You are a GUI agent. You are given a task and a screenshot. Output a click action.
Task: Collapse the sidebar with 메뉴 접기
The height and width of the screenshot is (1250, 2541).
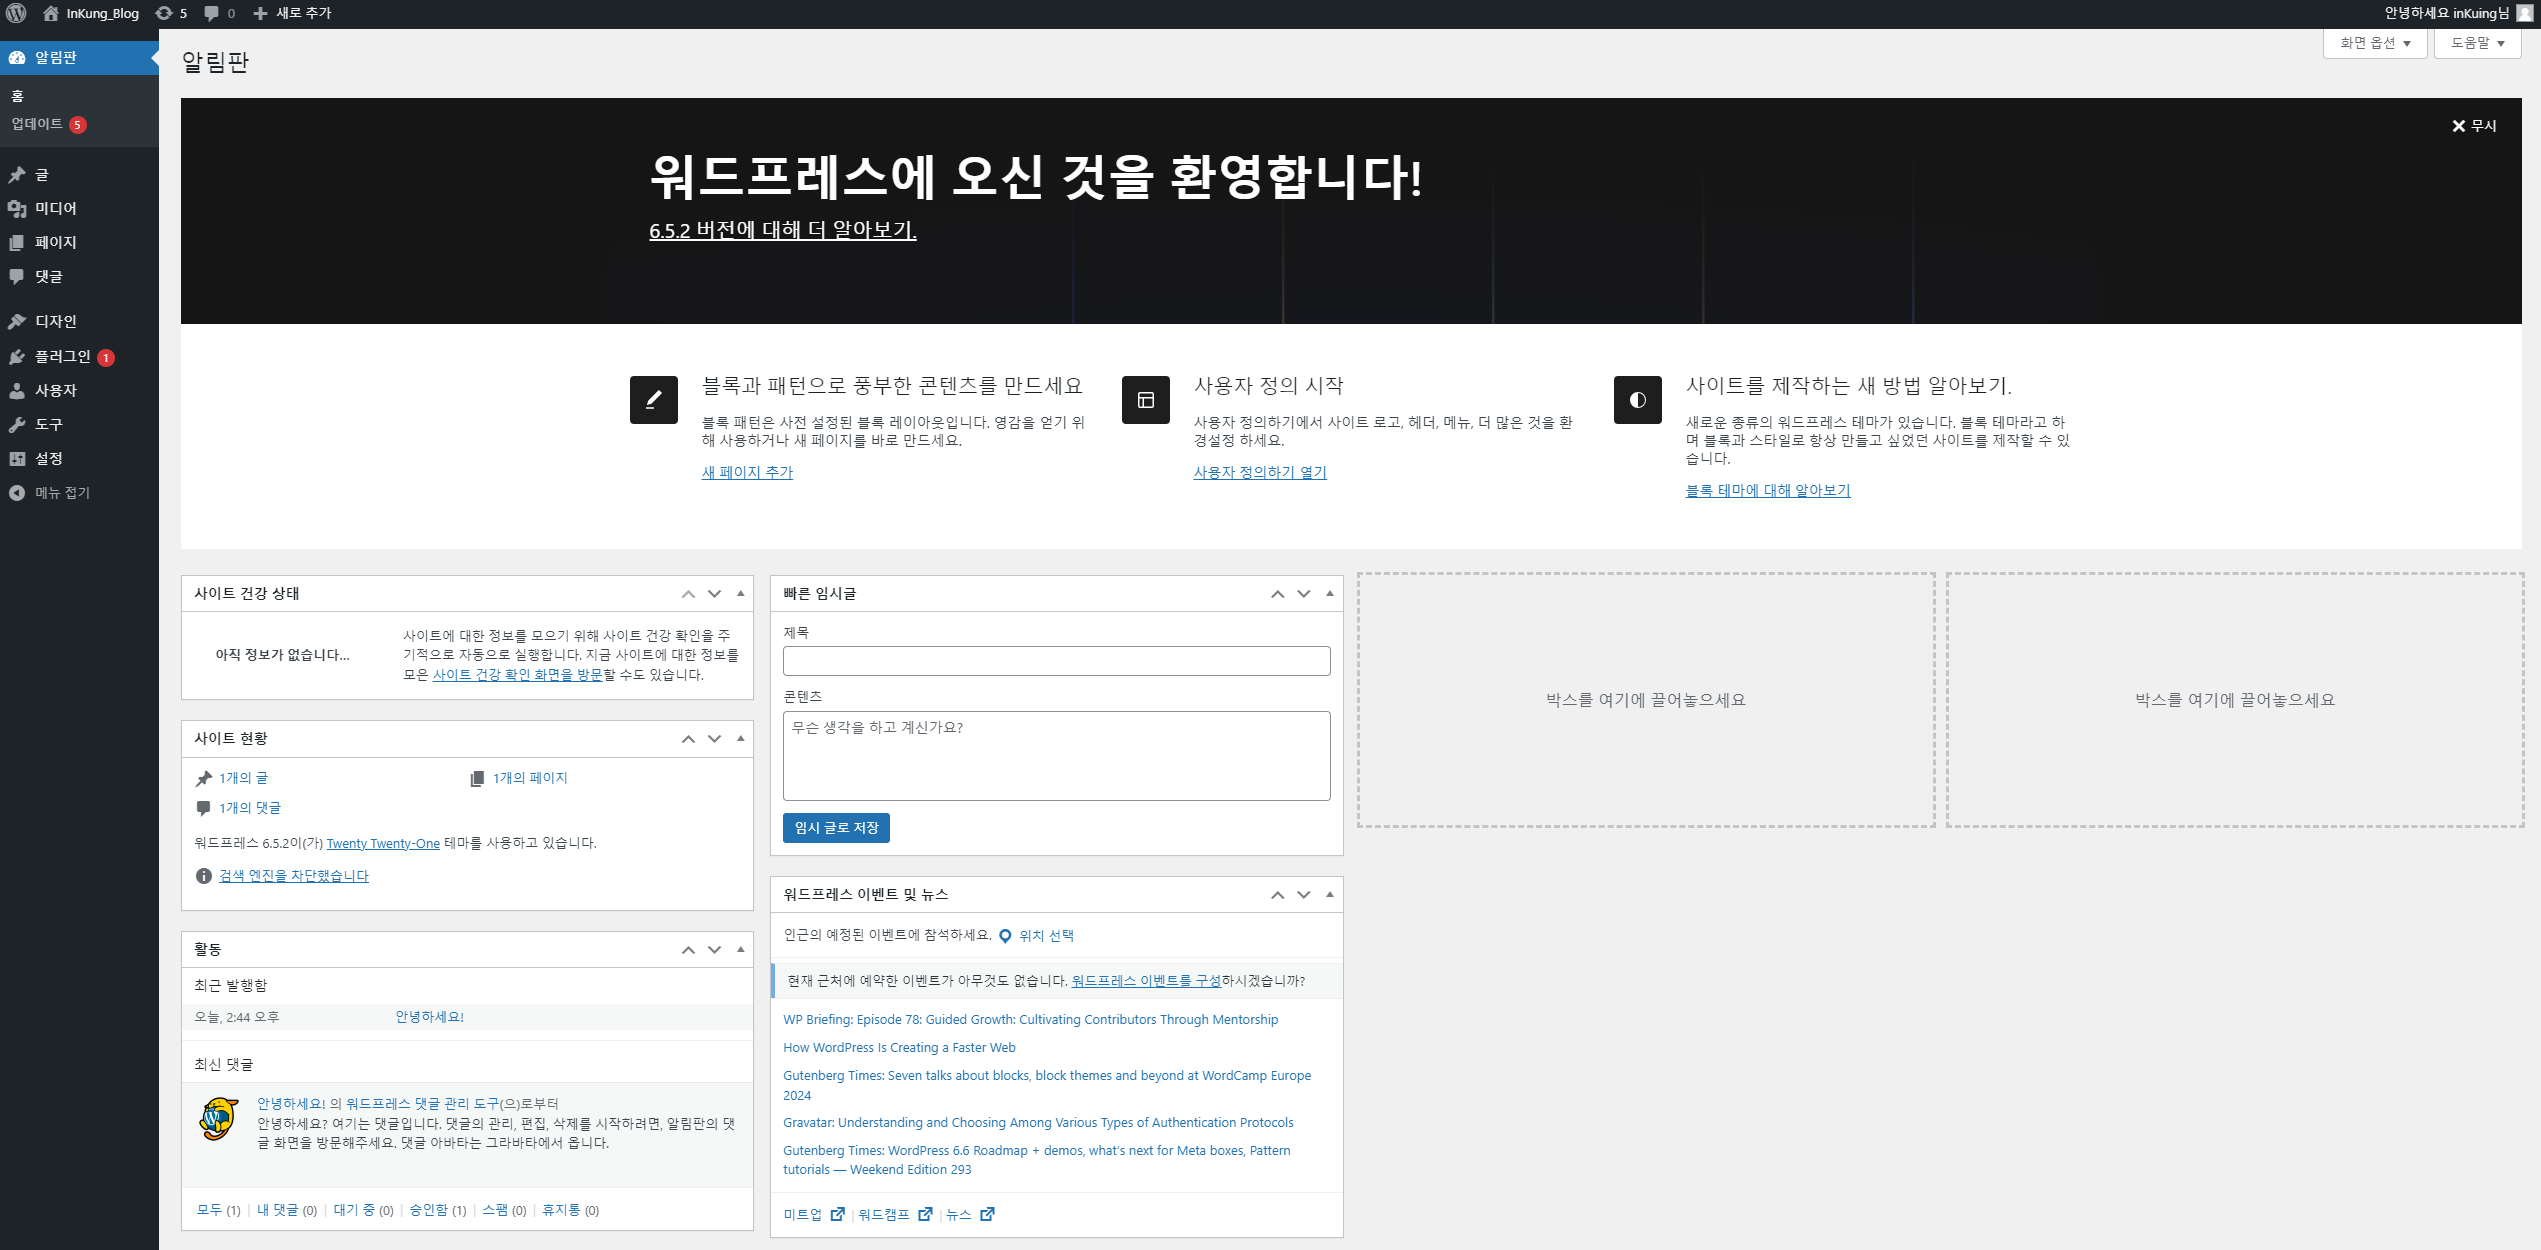click(62, 492)
